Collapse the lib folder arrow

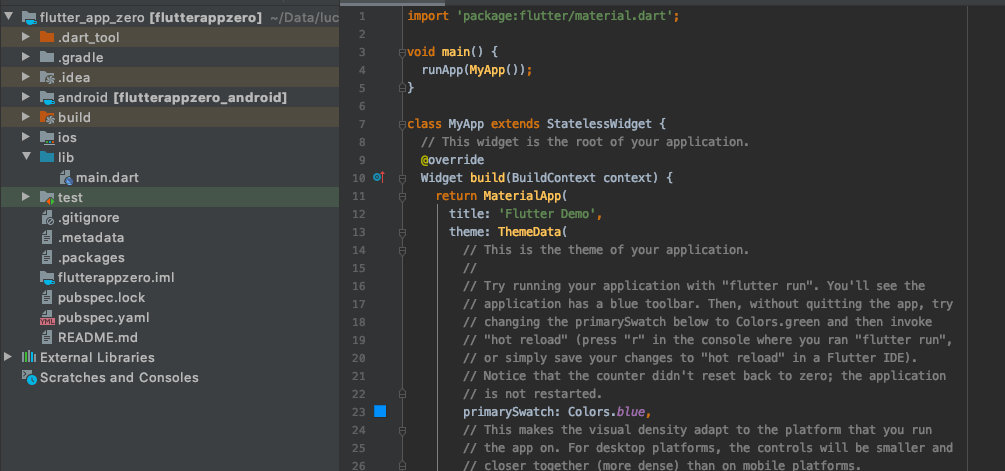(26, 157)
